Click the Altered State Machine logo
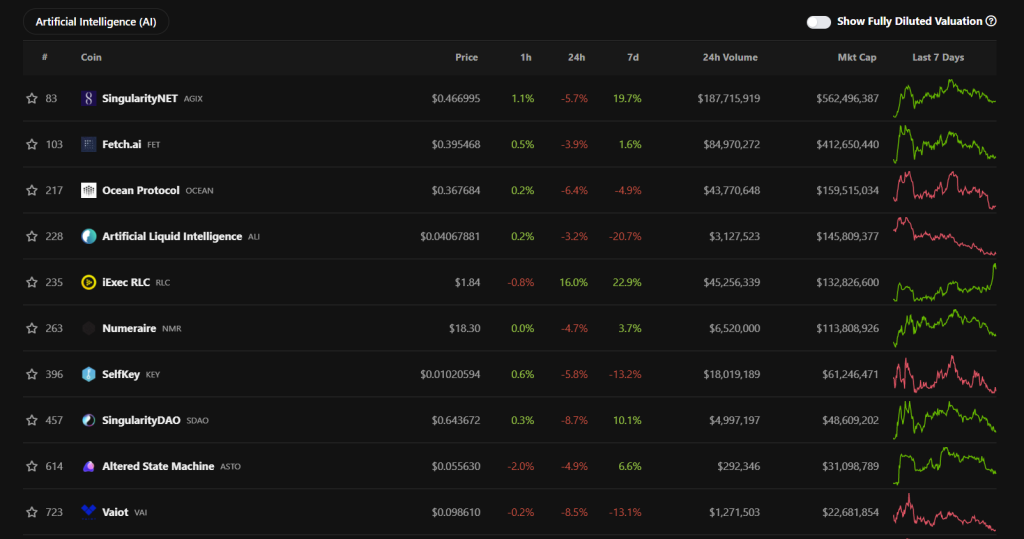 (x=89, y=466)
